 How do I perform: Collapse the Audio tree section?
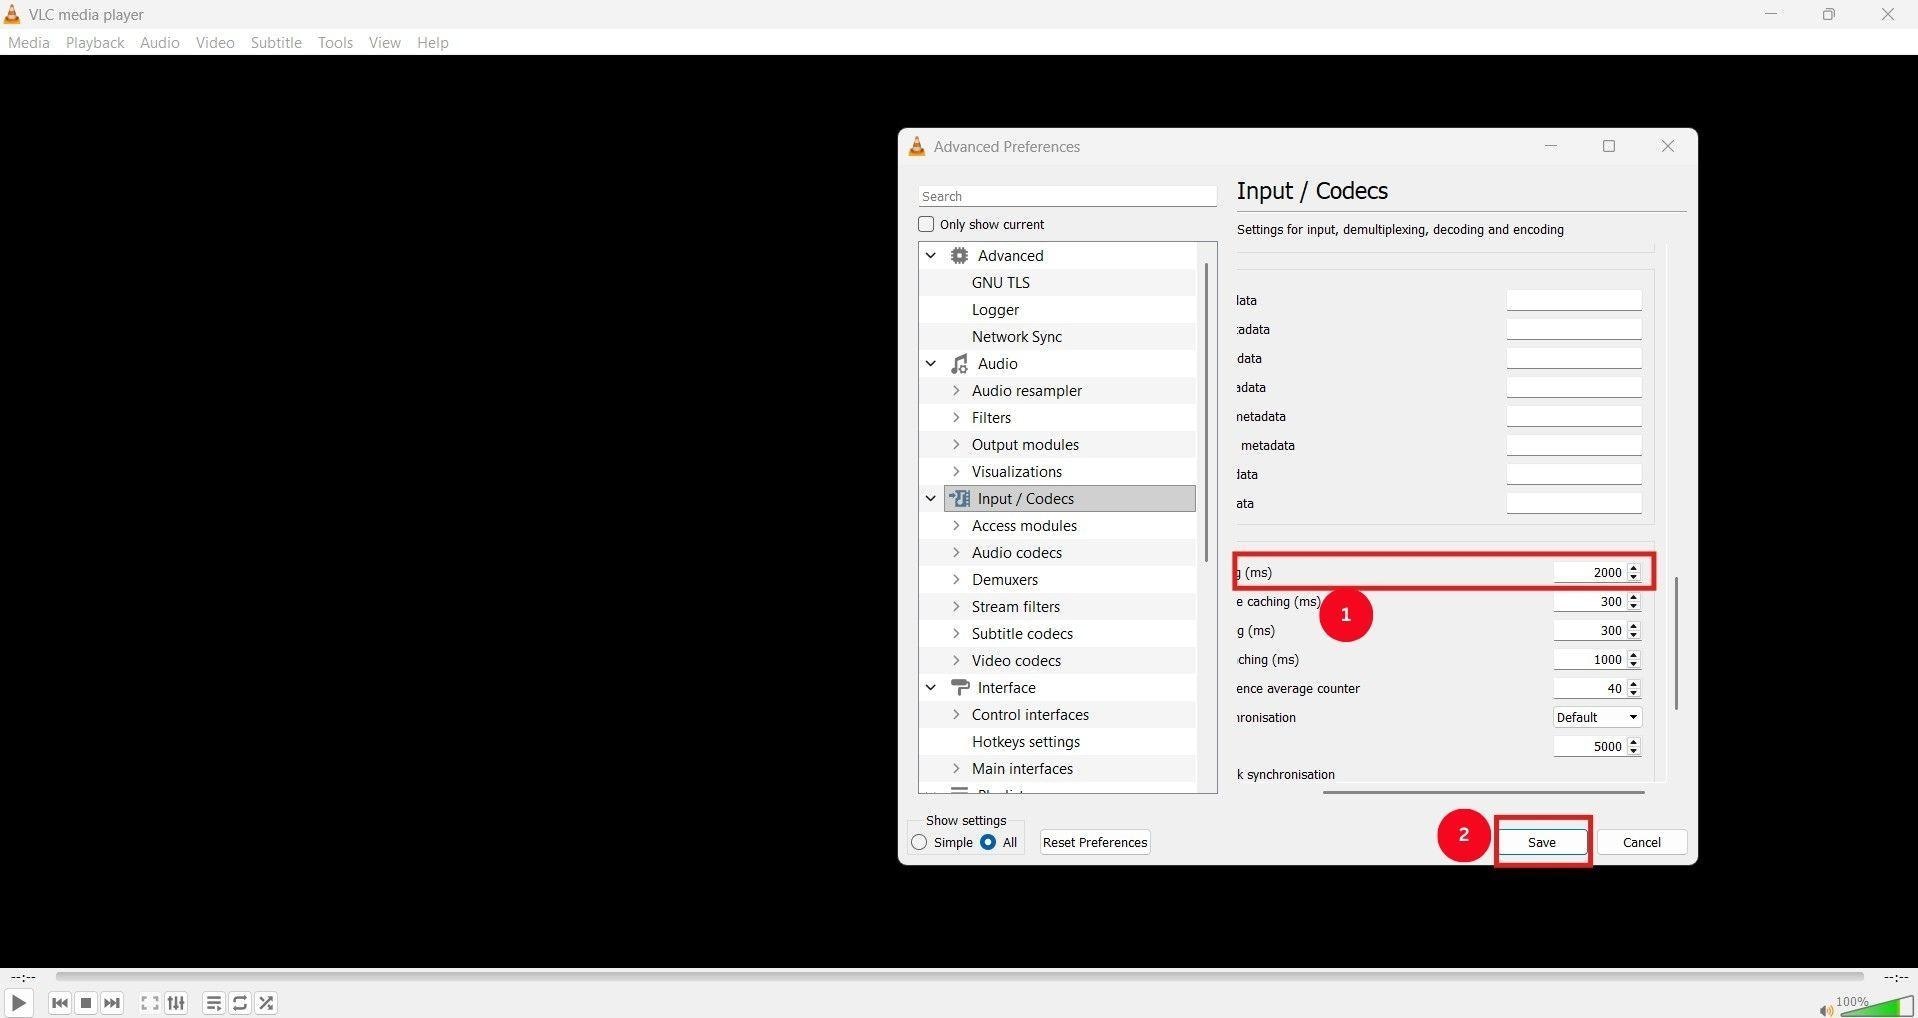point(931,364)
